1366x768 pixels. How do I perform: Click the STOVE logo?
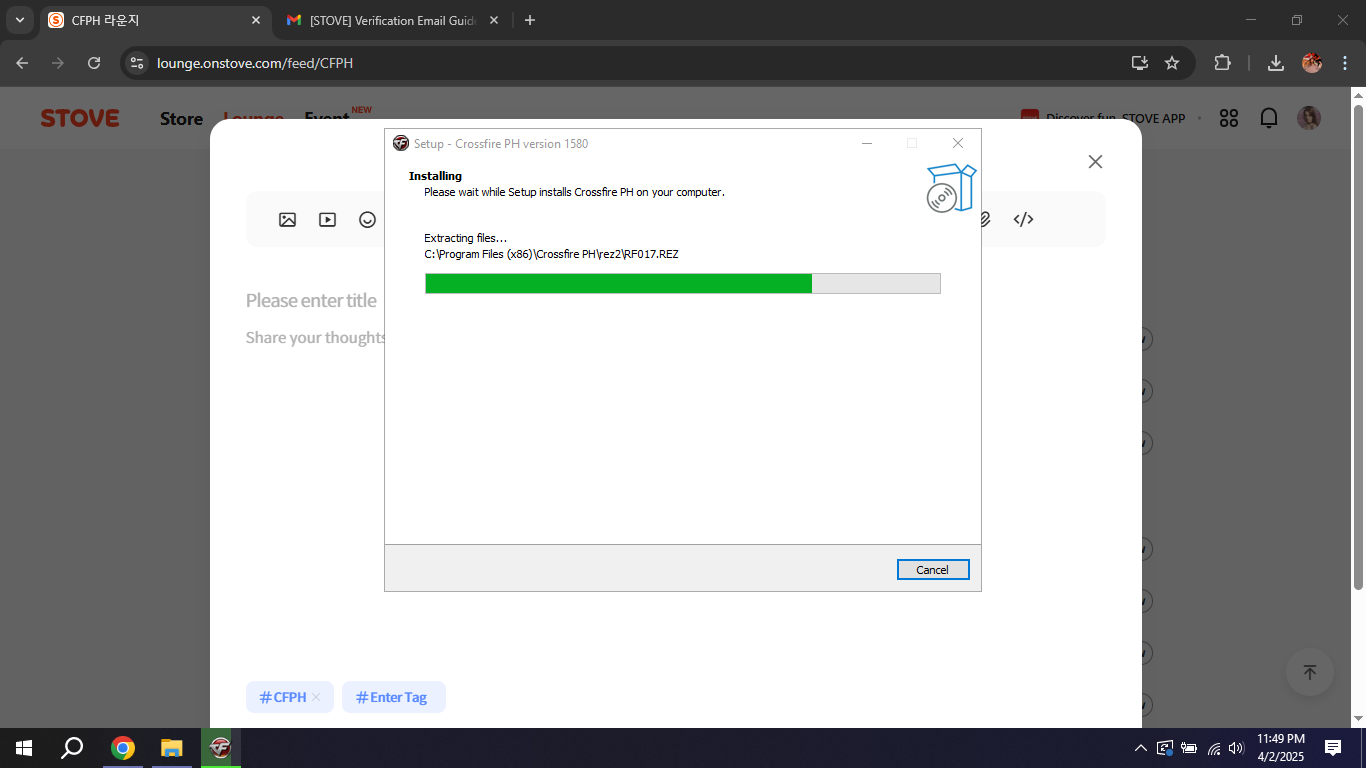[80, 118]
